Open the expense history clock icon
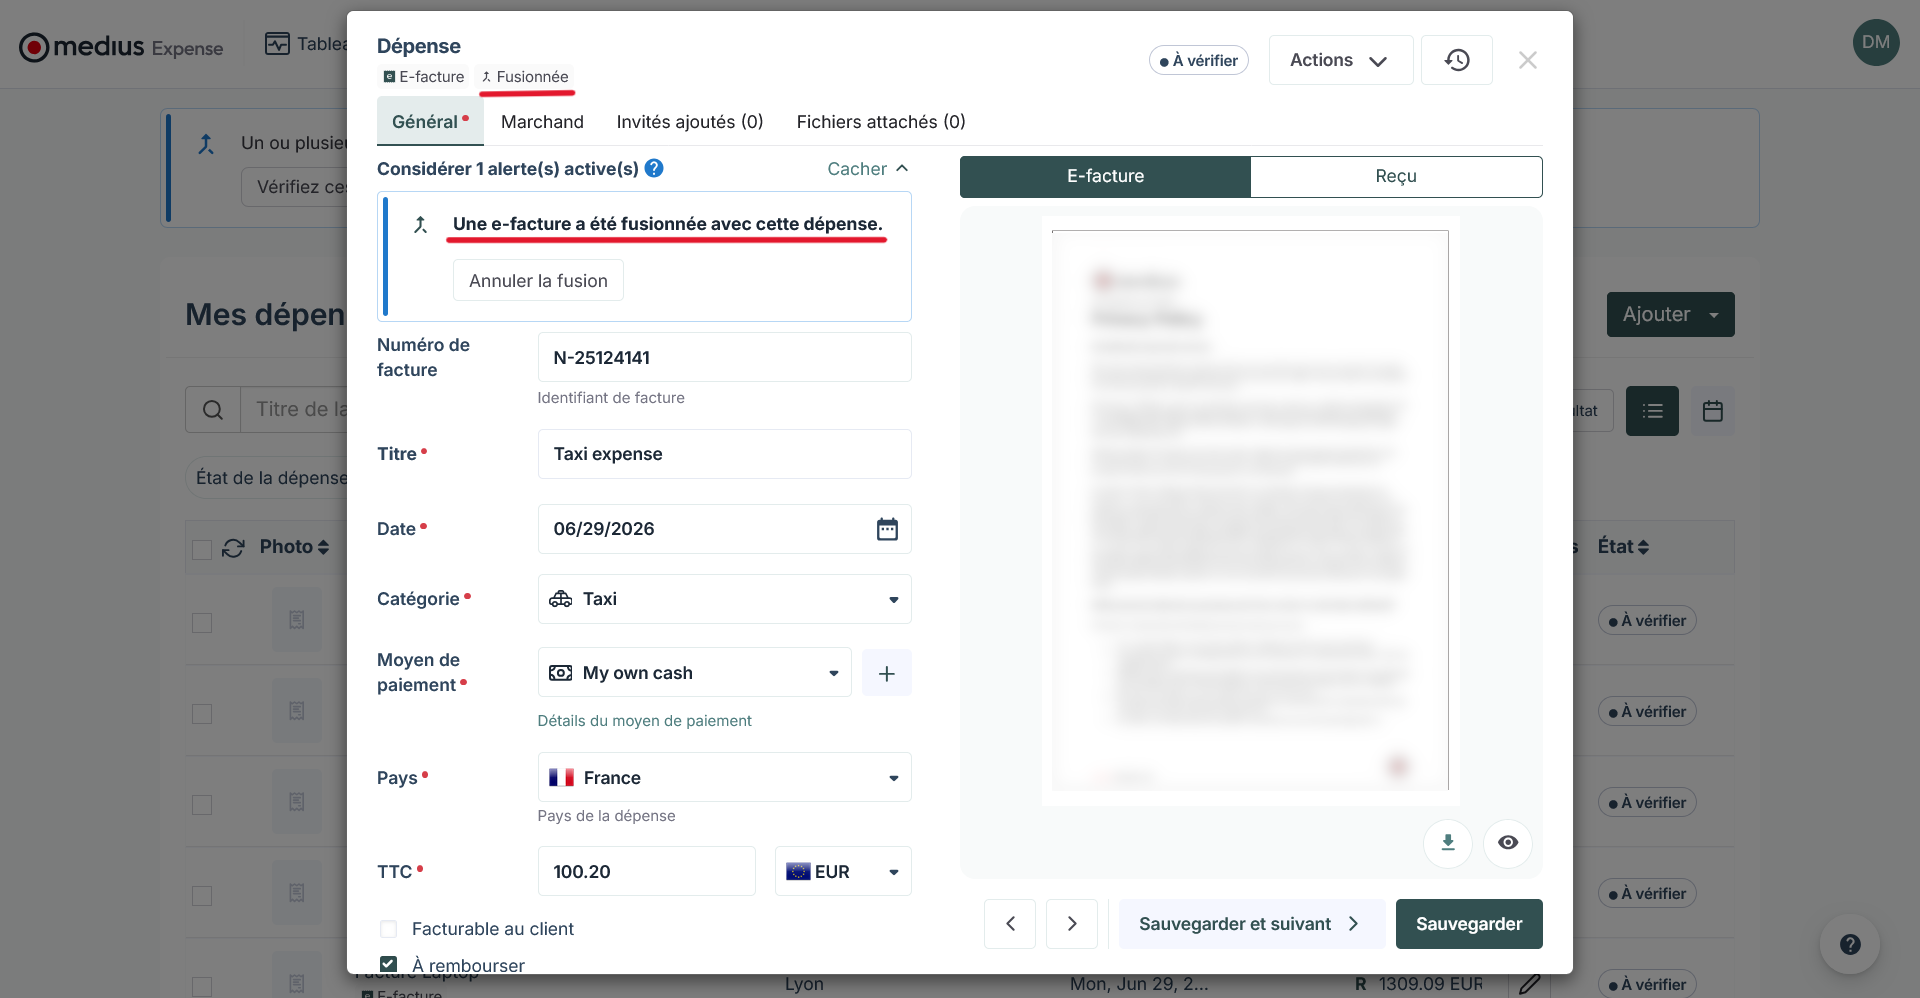This screenshot has height=998, width=1920. point(1456,60)
